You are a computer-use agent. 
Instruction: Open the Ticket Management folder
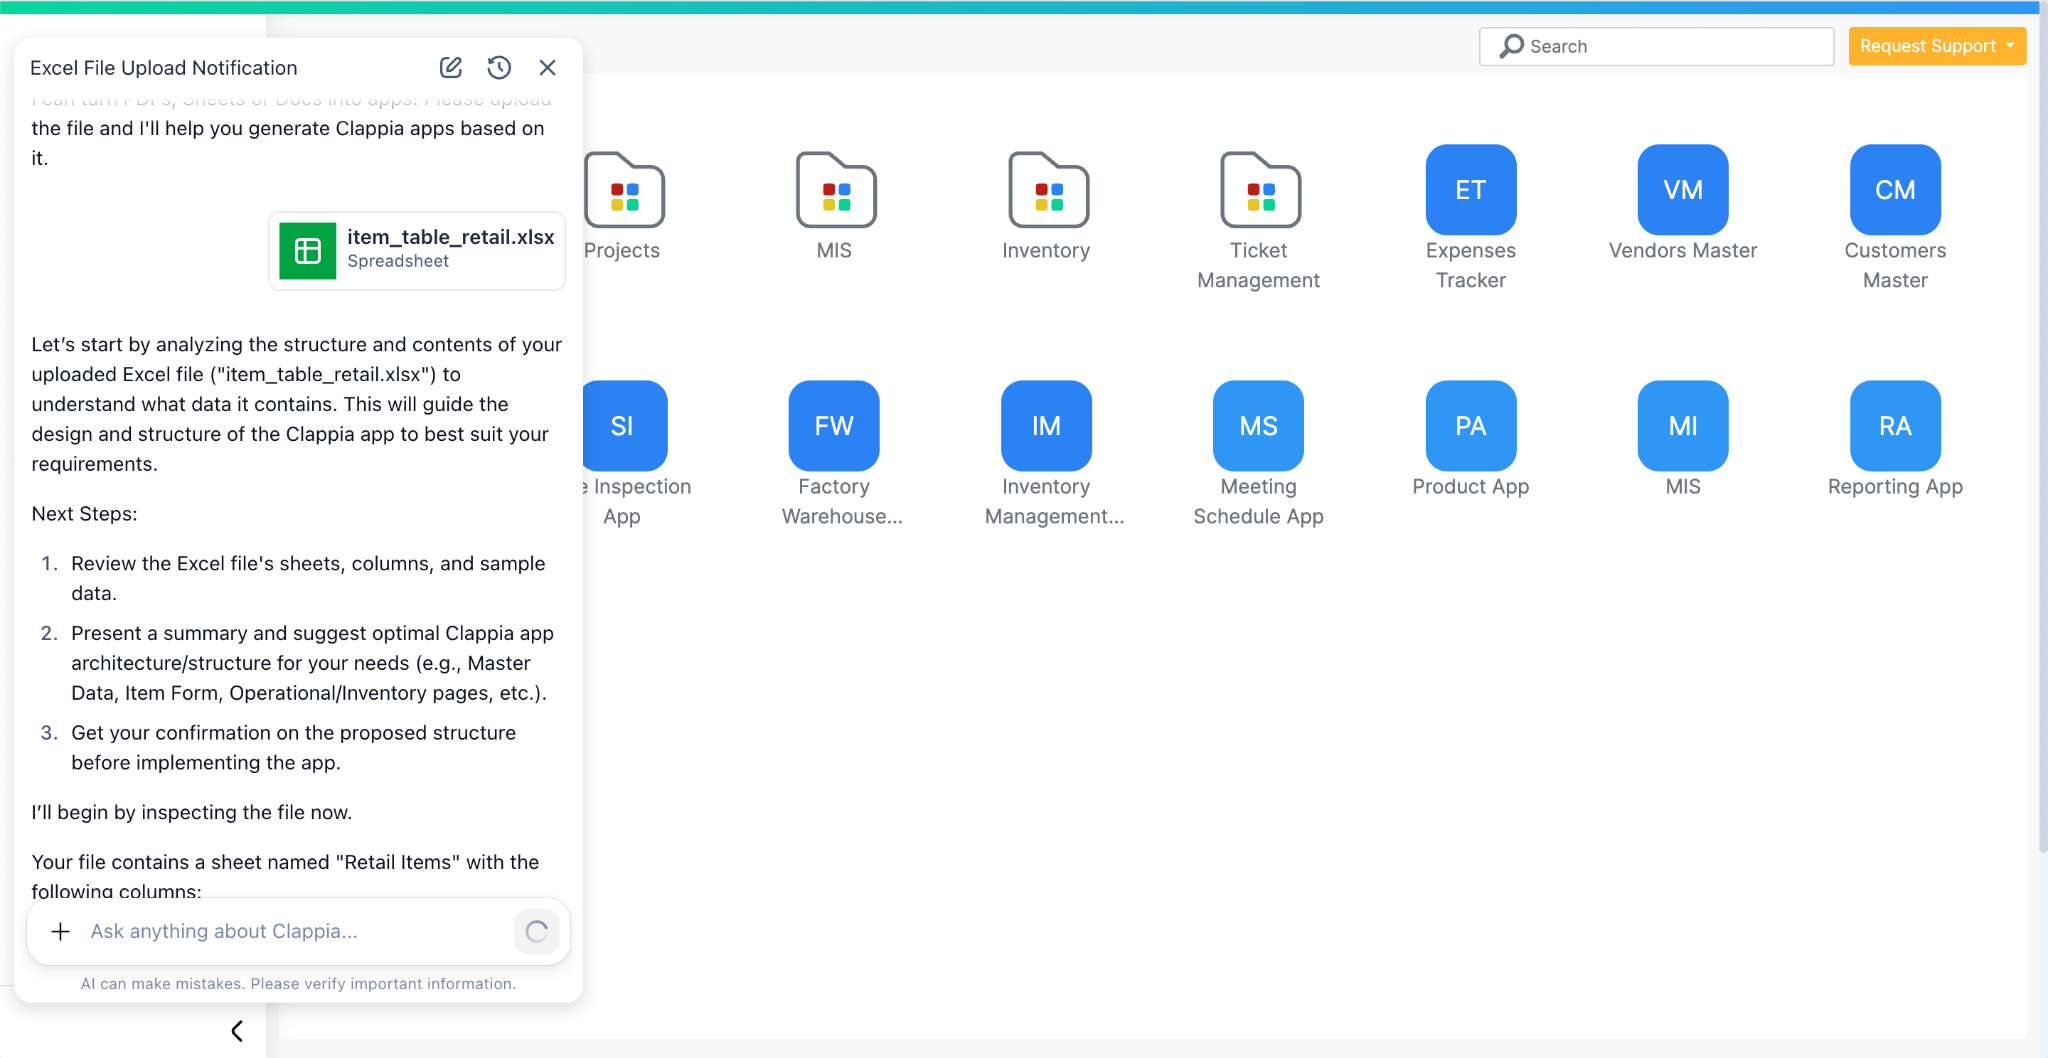coord(1259,190)
